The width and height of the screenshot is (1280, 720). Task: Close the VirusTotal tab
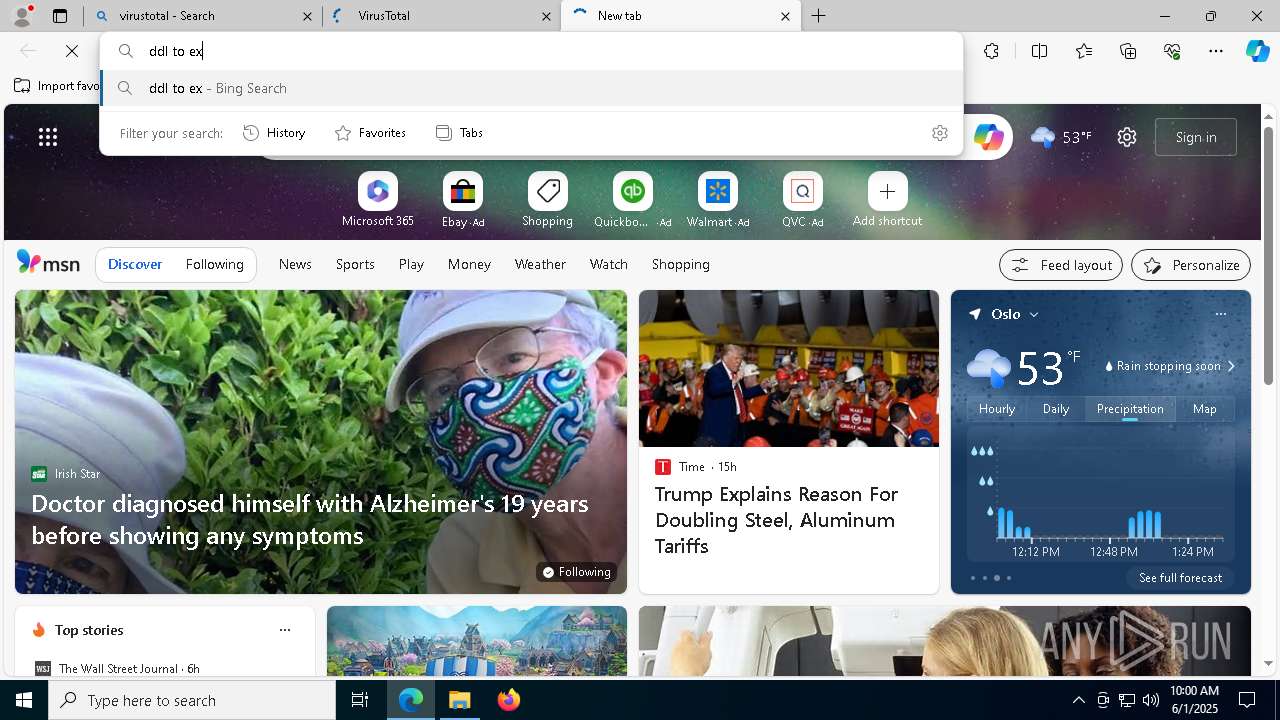[x=546, y=16]
